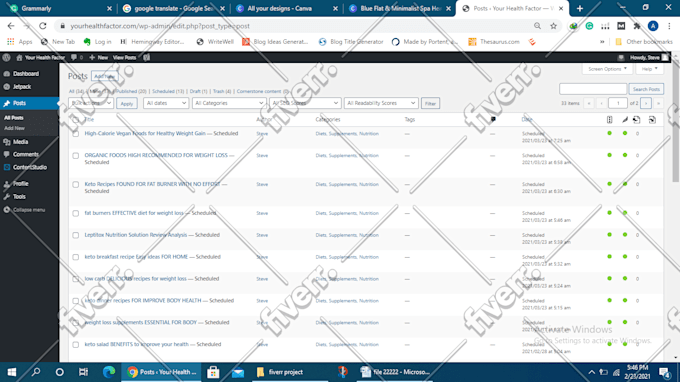Sort by readability score feather icon
The height and width of the screenshot is (382, 680).
[624, 120]
